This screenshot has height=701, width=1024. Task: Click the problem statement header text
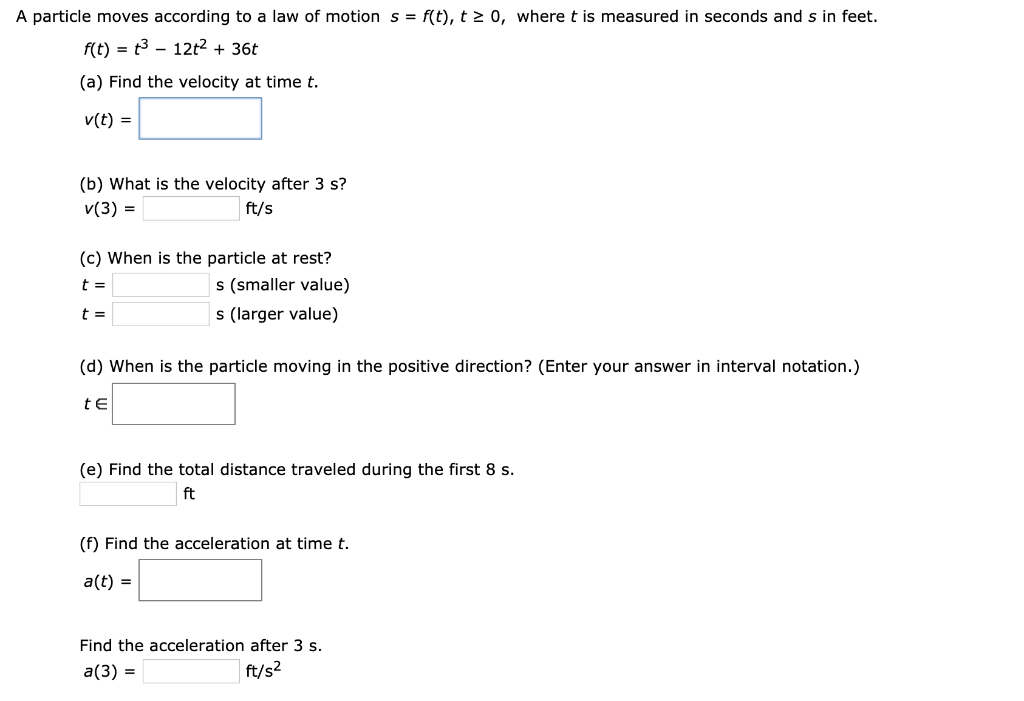[447, 16]
